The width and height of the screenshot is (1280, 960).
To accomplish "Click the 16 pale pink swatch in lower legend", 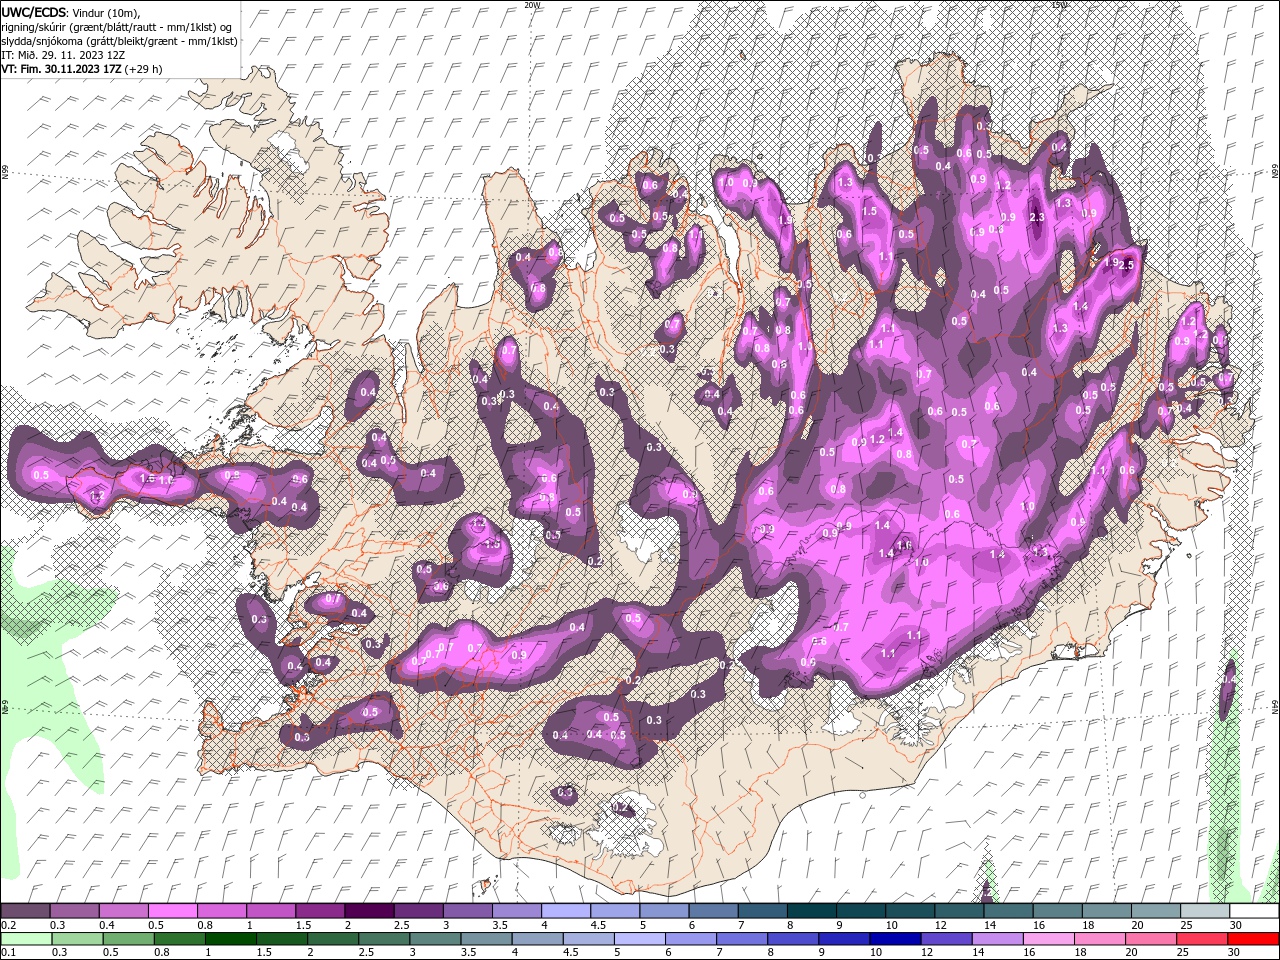I will click(1049, 939).
